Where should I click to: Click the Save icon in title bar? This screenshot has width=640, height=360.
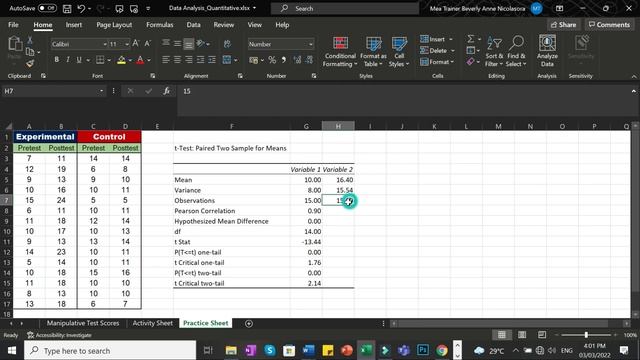pos(67,8)
